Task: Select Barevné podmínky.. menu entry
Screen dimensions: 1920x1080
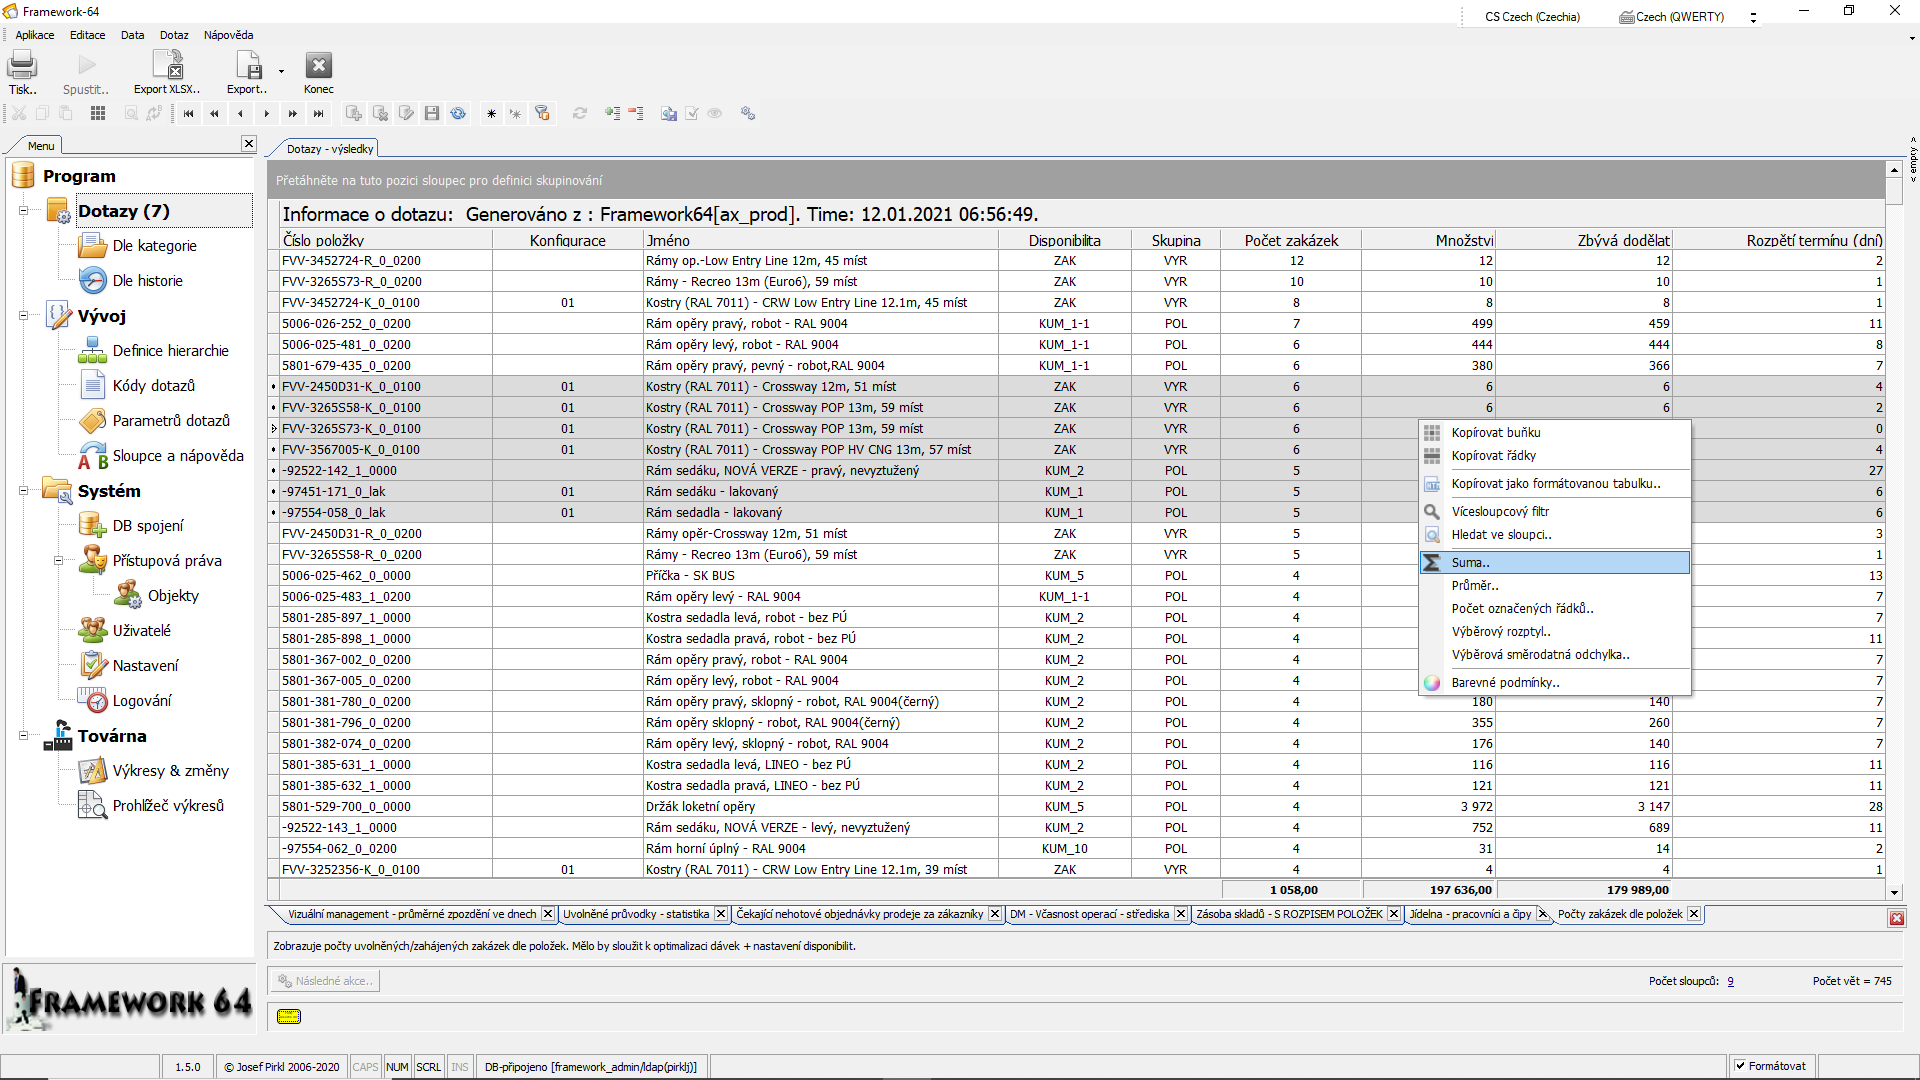Action: coord(1555,683)
